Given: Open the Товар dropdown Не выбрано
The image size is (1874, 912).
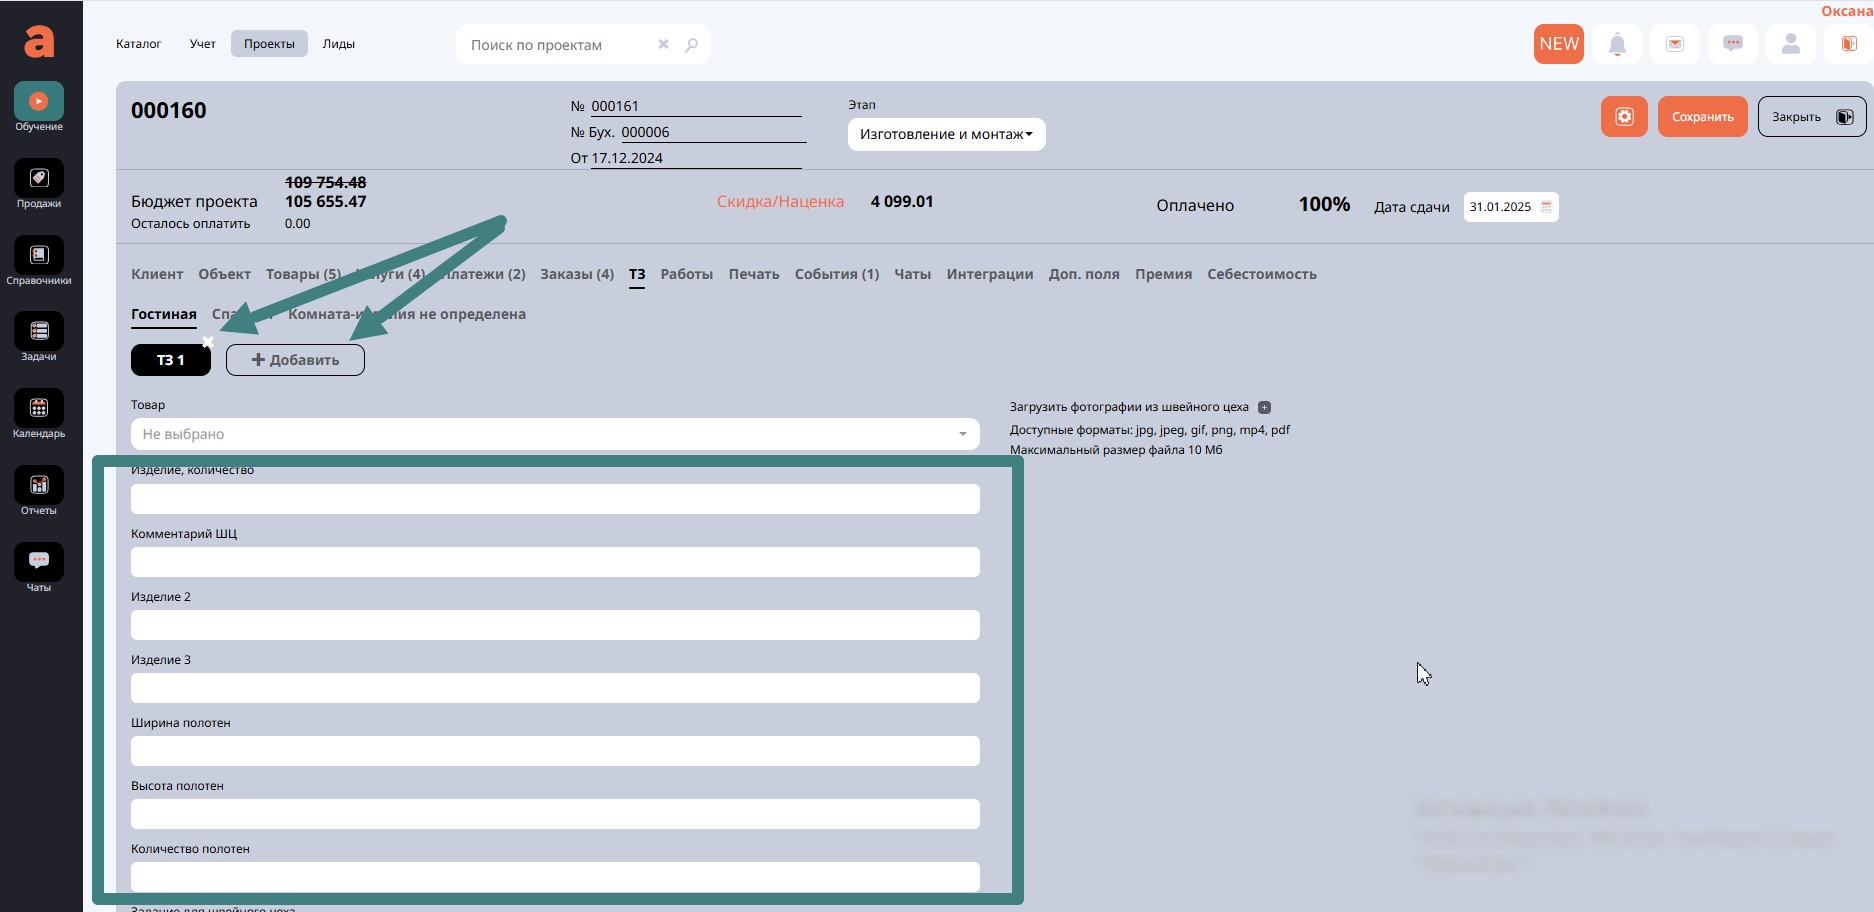Looking at the screenshot, I should (555, 434).
